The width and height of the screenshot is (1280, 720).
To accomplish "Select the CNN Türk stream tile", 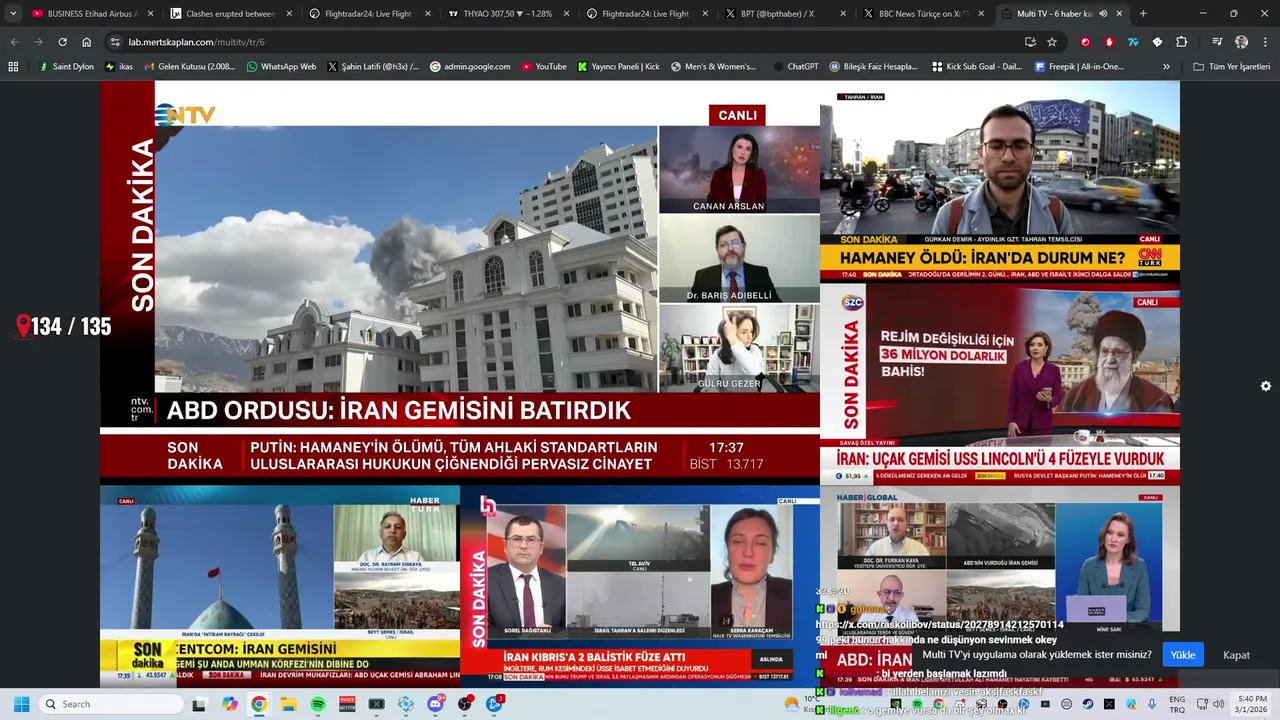I will (1000, 182).
